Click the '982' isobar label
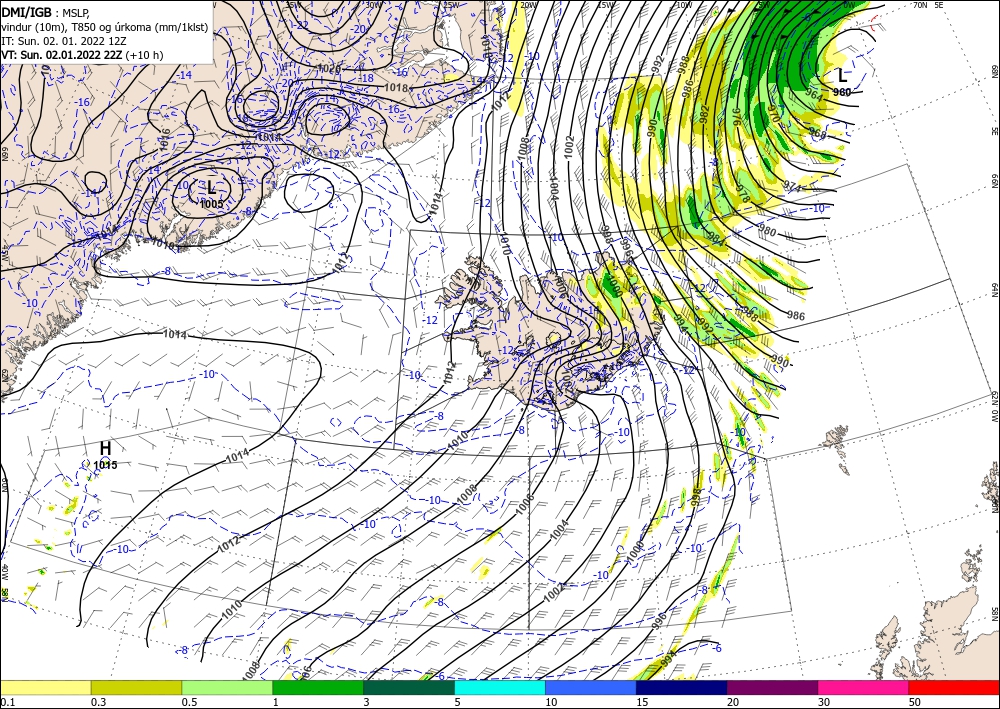The width and height of the screenshot is (1000, 709). tap(704, 113)
